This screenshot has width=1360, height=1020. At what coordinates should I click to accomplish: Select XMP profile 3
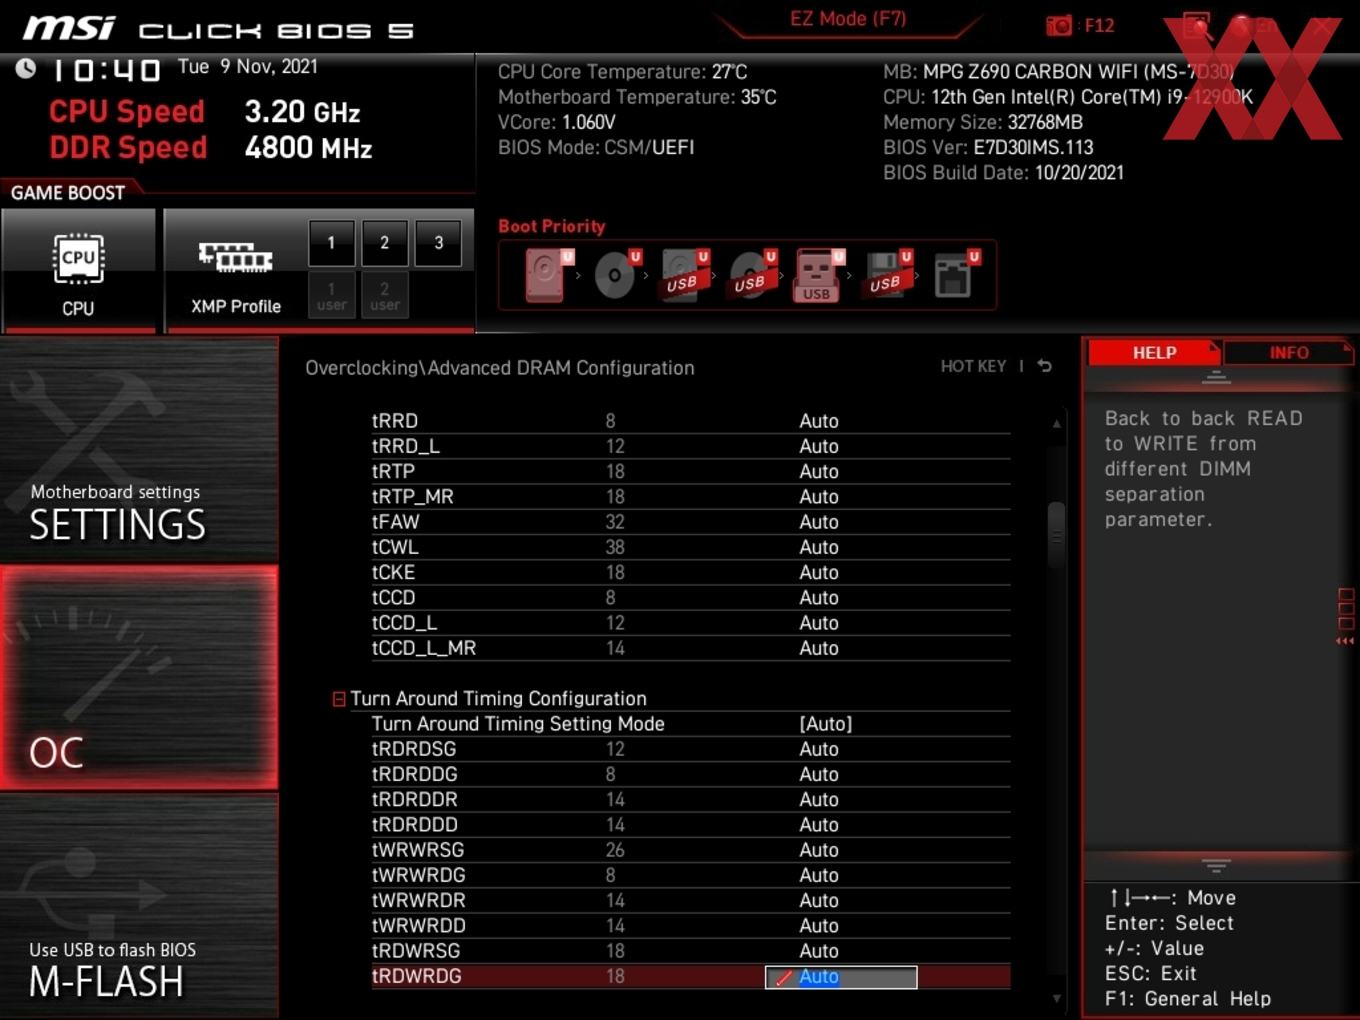pyautogui.click(x=438, y=243)
